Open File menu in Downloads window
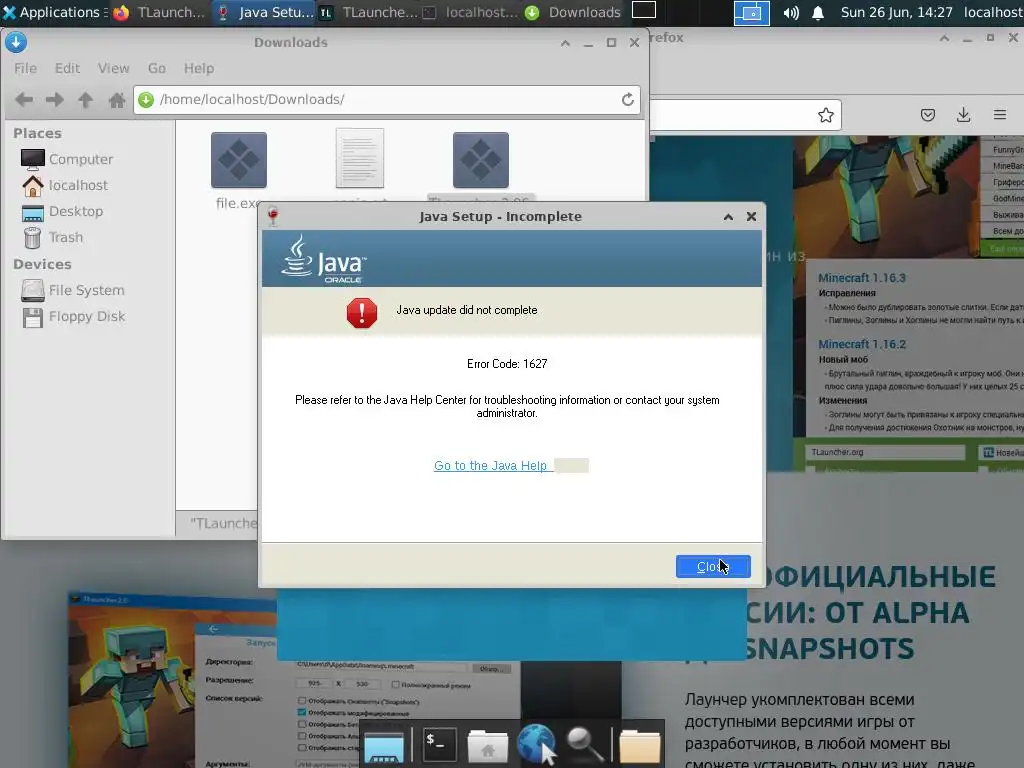The image size is (1024, 768). click(x=25, y=68)
